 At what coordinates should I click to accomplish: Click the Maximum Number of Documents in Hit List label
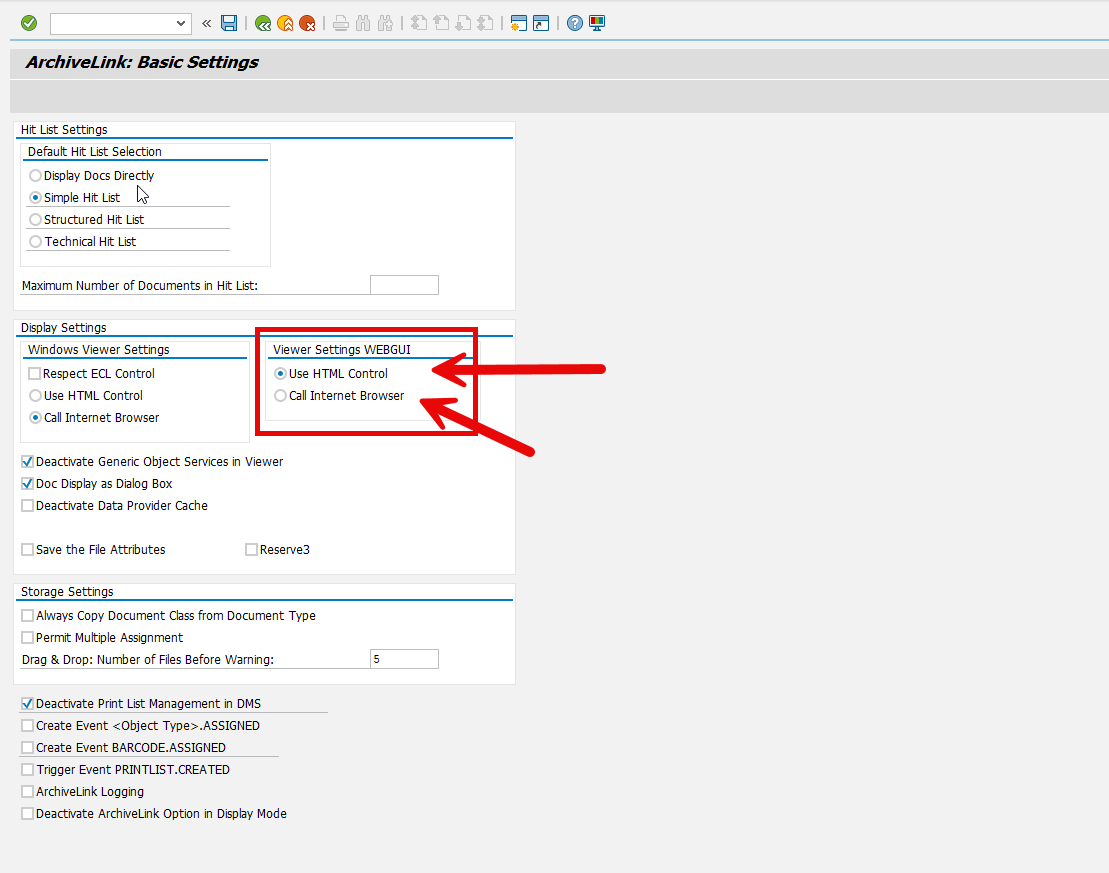[x=140, y=286]
